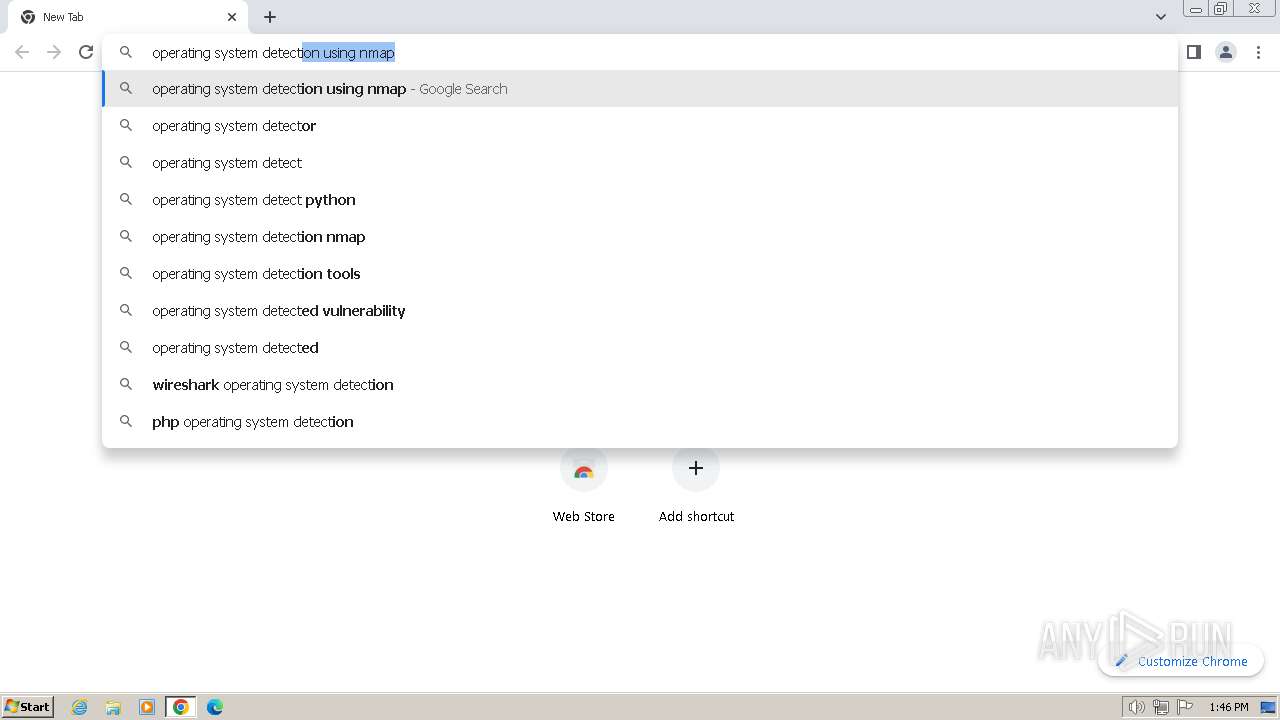Click Show desktop button in taskbar corner

1268,707
